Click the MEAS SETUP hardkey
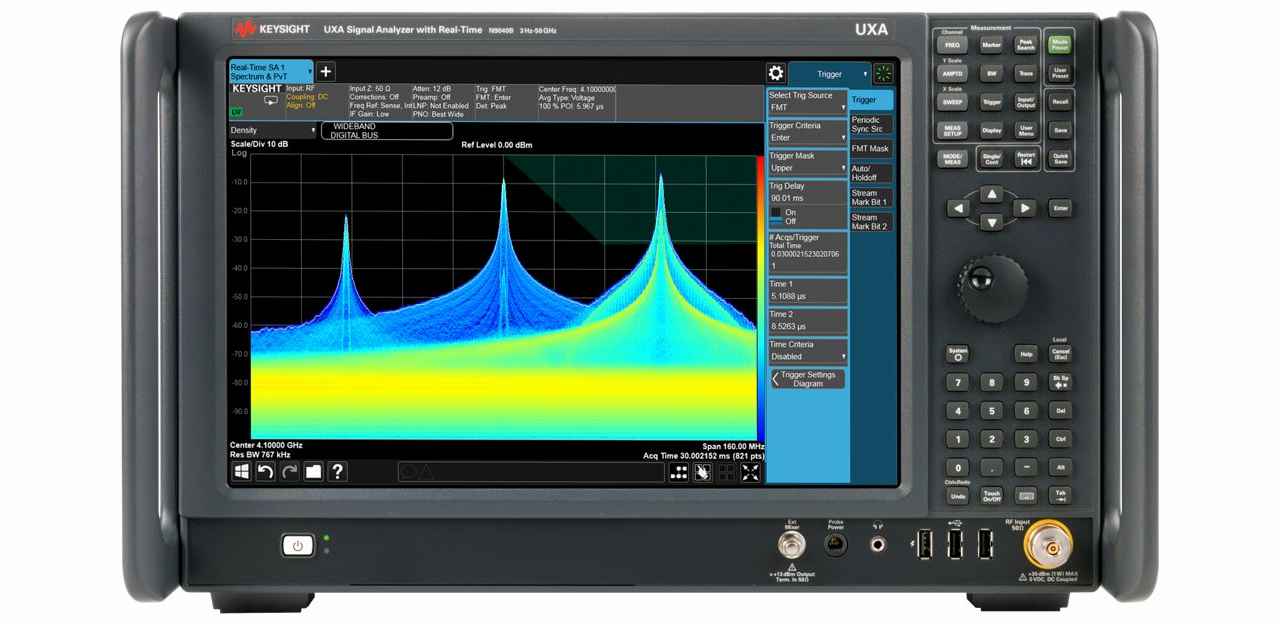The width and height of the screenshot is (1280, 624). pyautogui.click(x=953, y=130)
